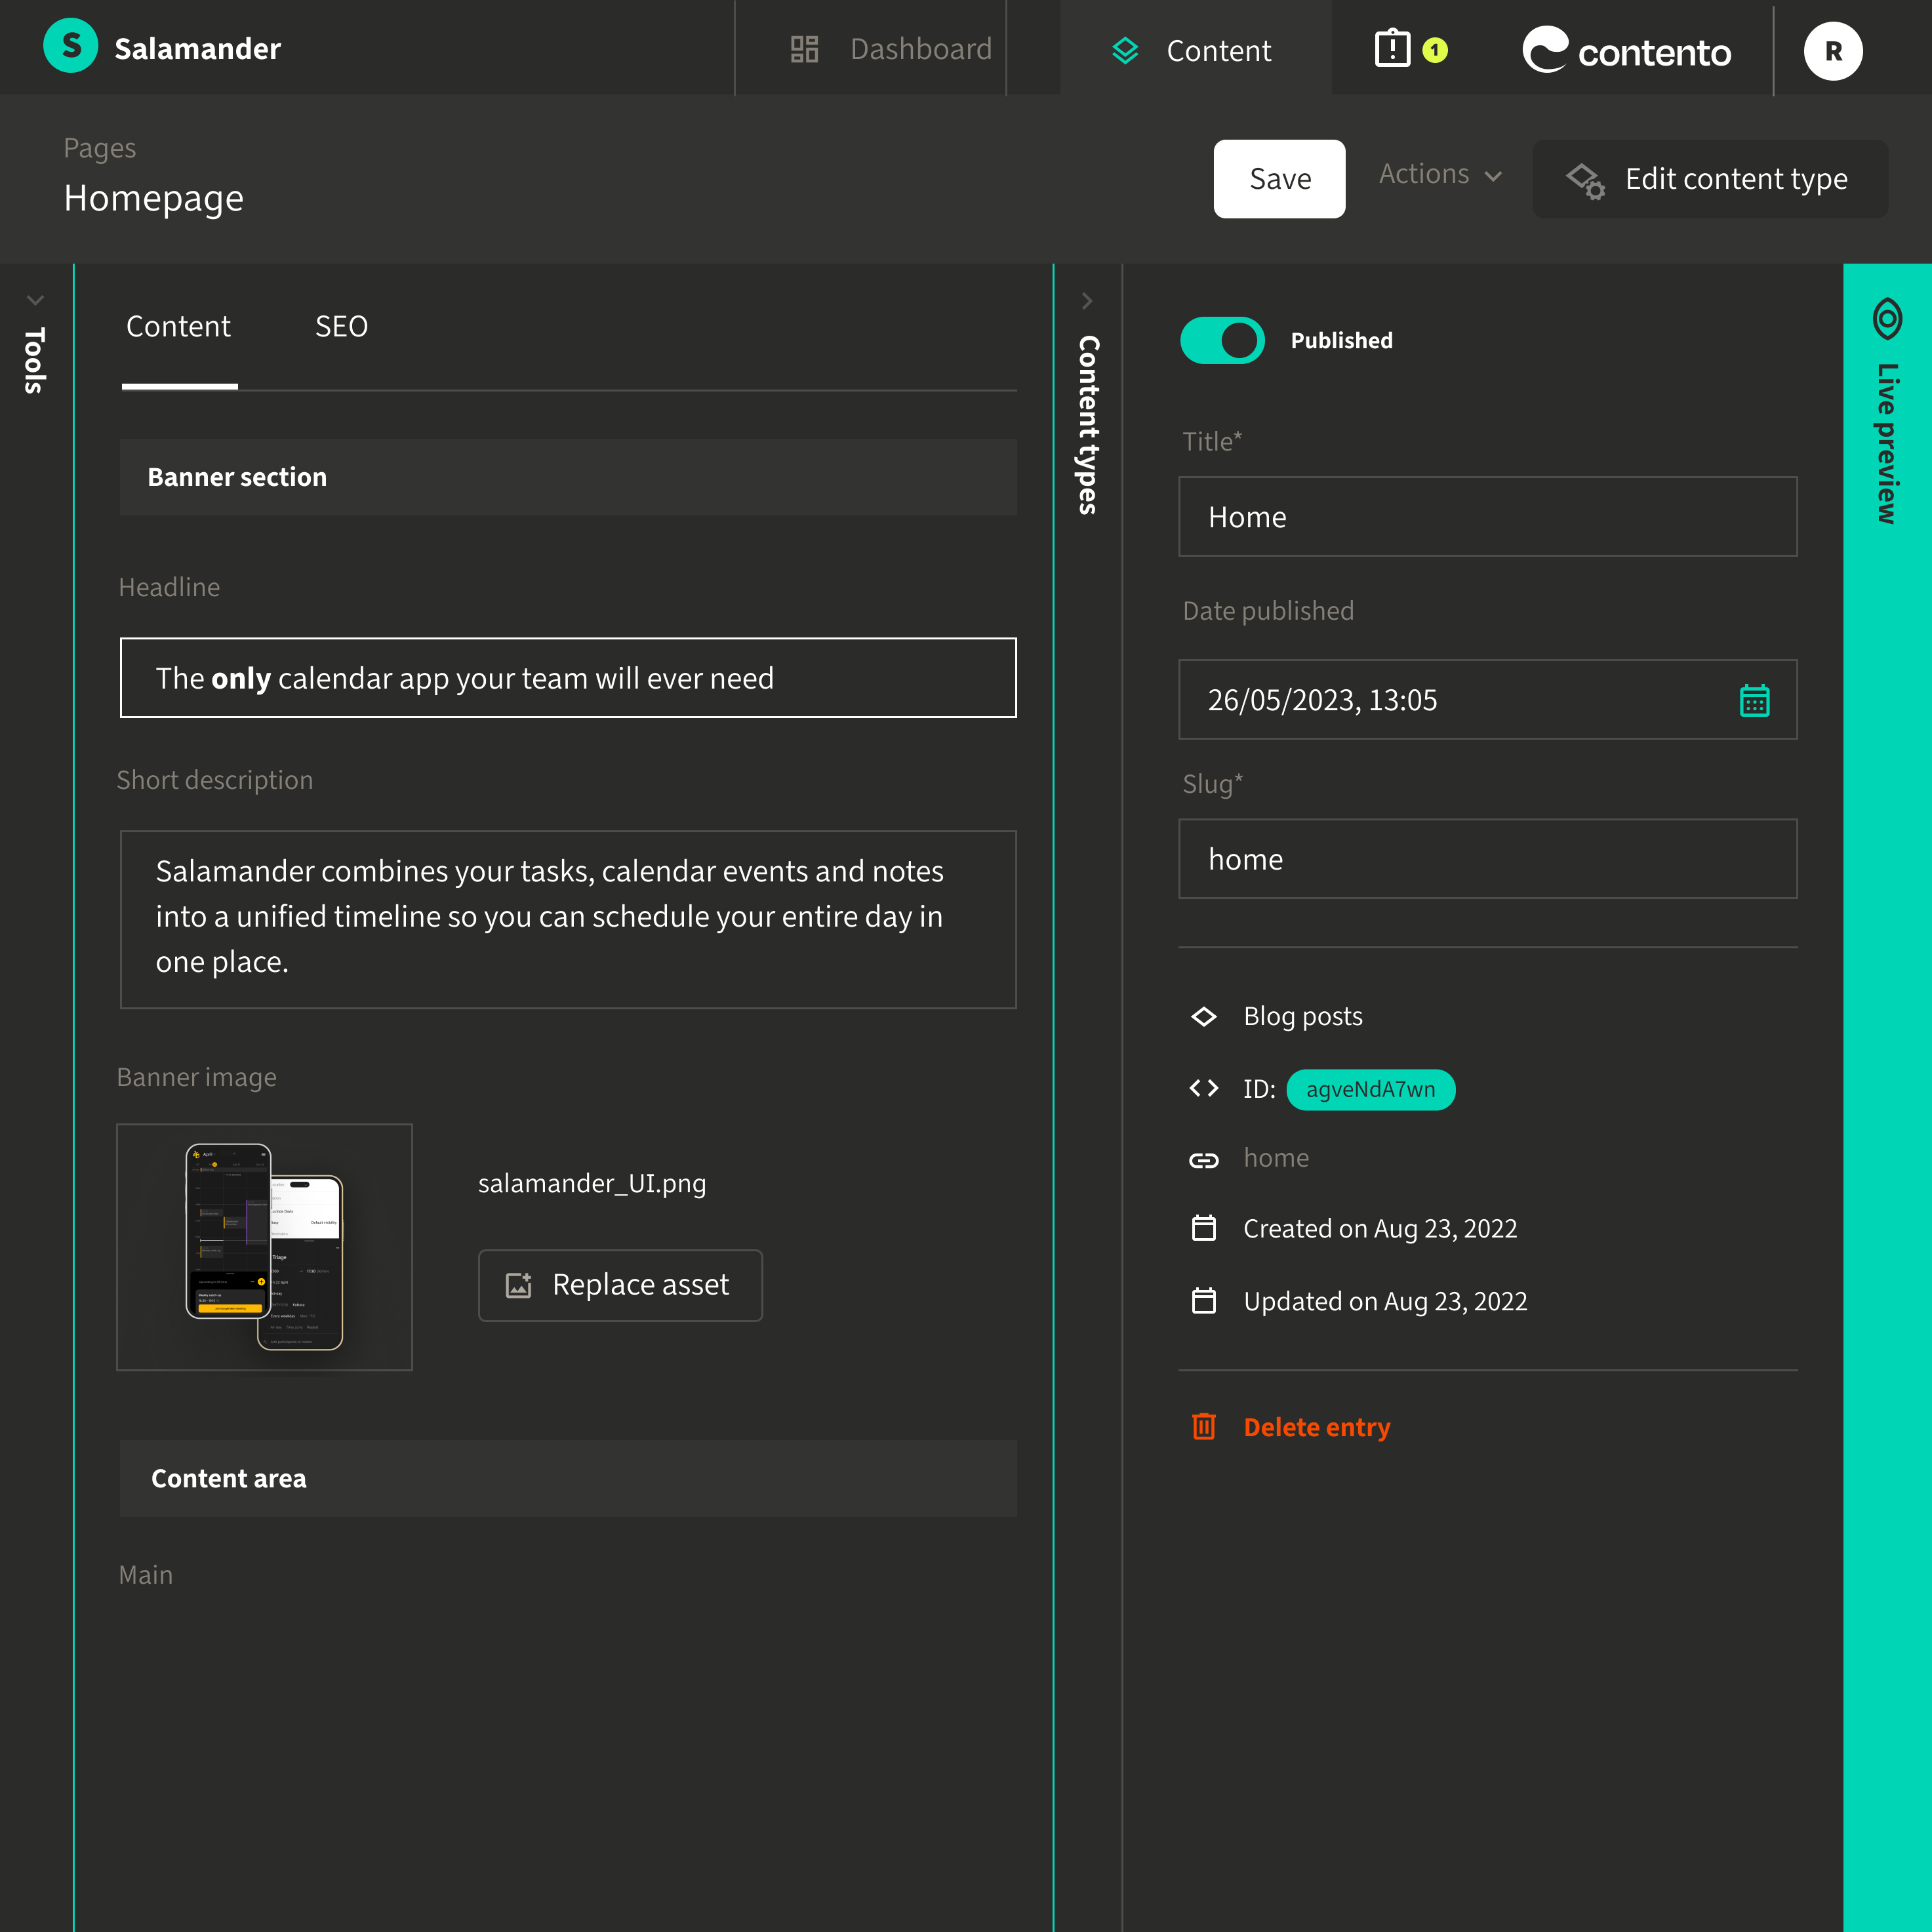Screen dimensions: 1932x1932
Task: Open the Actions dropdown
Action: [x=1440, y=175]
